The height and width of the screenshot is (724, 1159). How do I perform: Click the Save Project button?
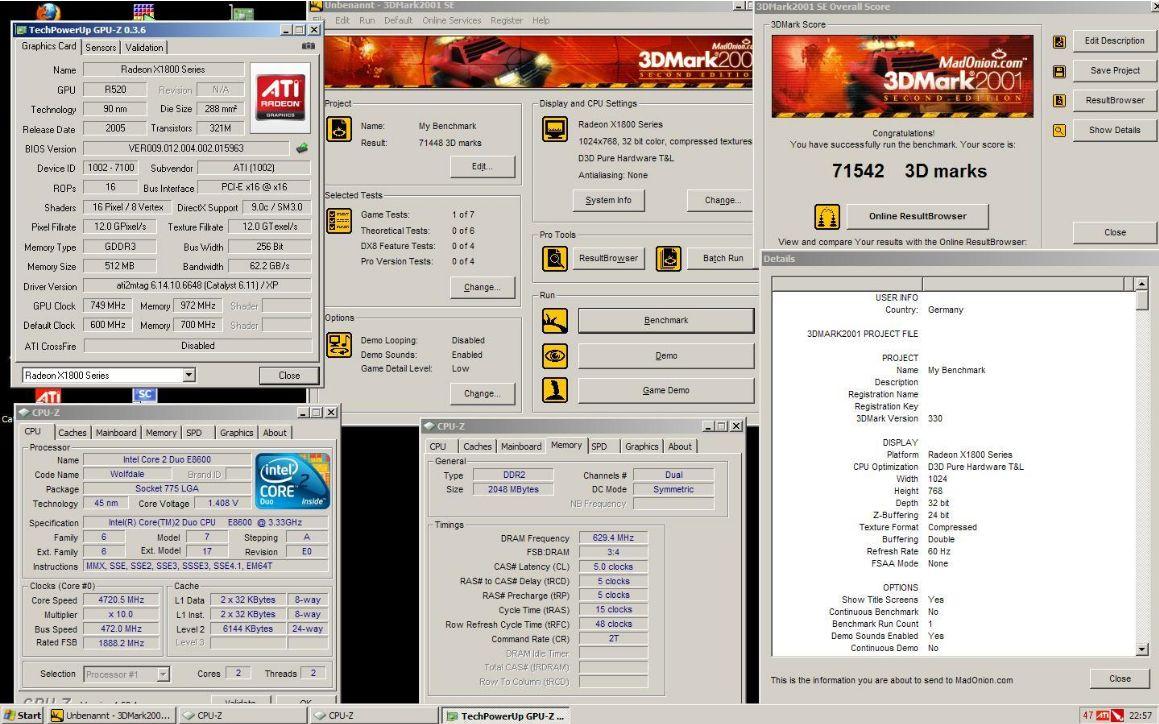pos(1115,71)
